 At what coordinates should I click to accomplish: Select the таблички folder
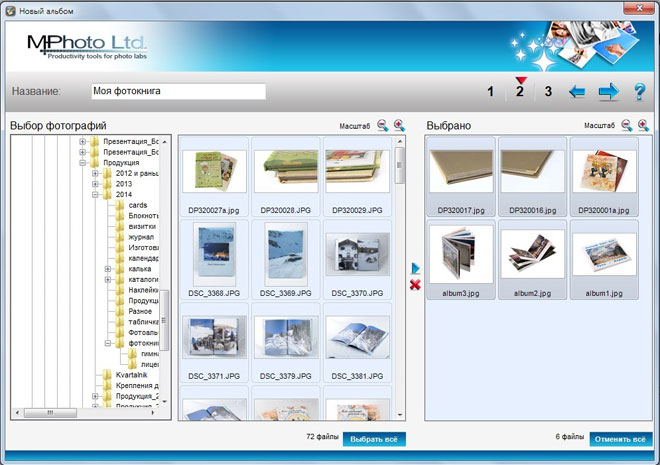click(143, 322)
